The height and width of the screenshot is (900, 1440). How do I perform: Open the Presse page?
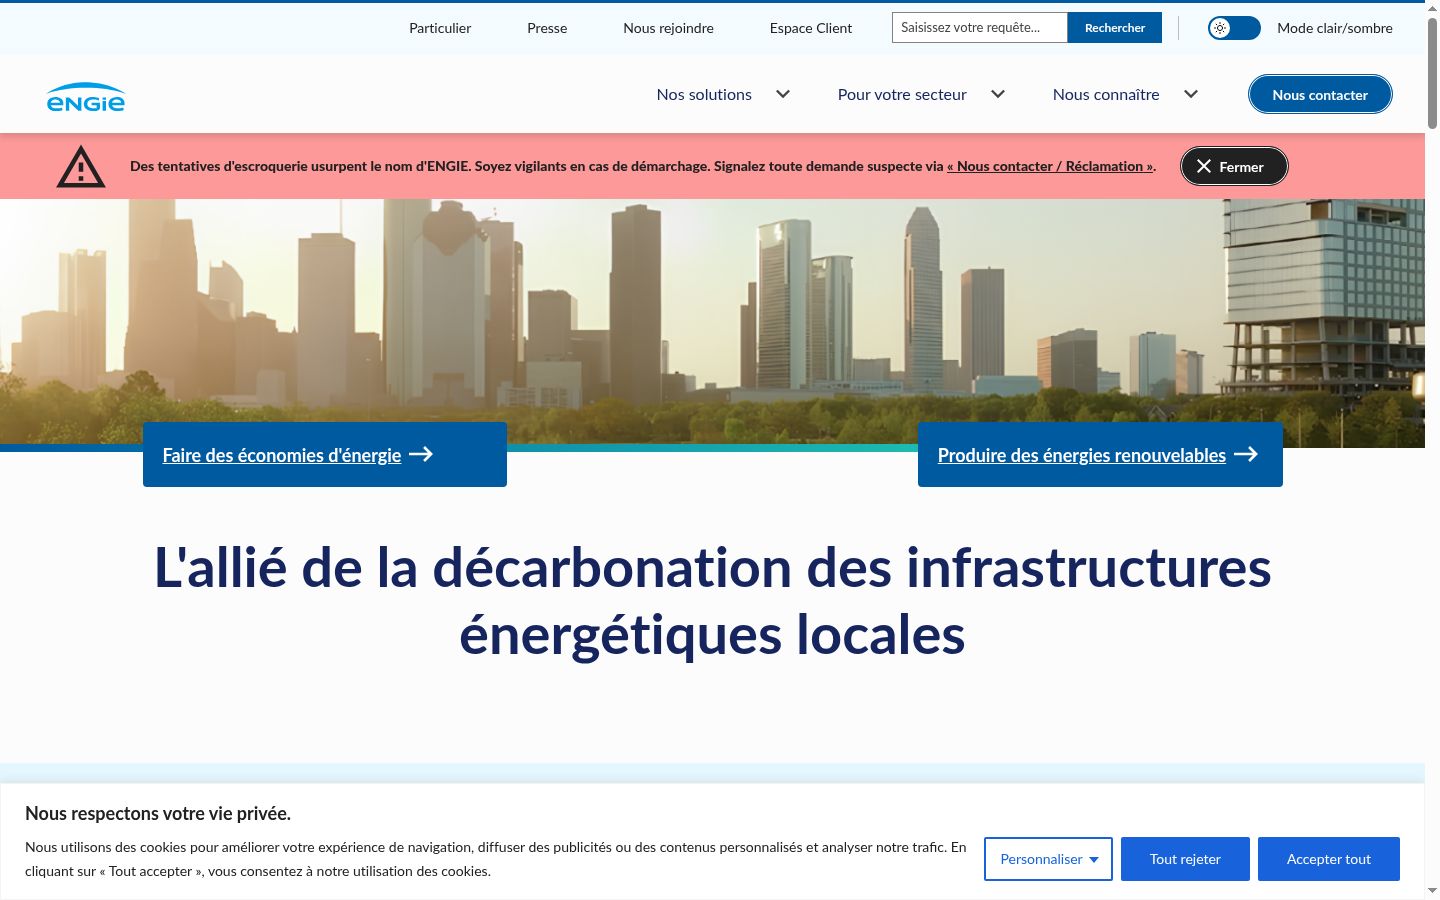click(x=547, y=28)
